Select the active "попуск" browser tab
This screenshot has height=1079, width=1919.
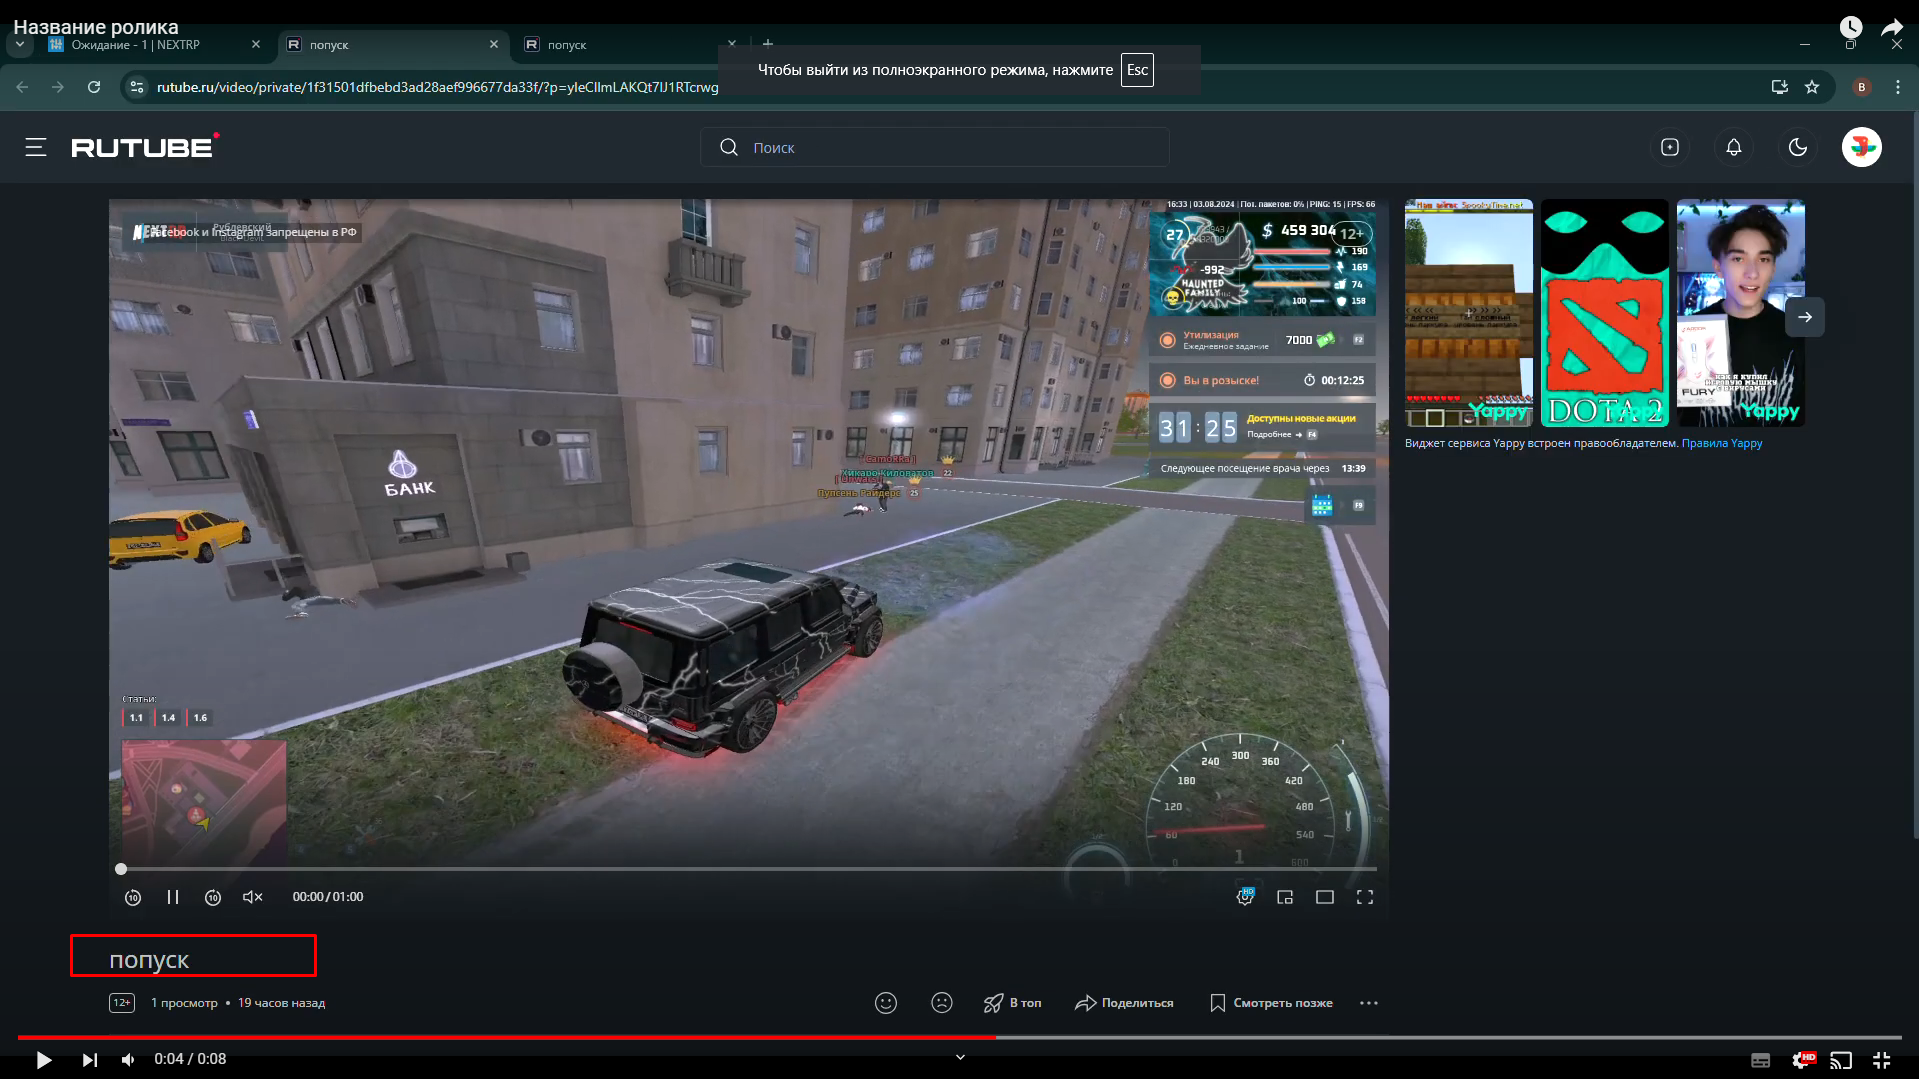point(392,45)
